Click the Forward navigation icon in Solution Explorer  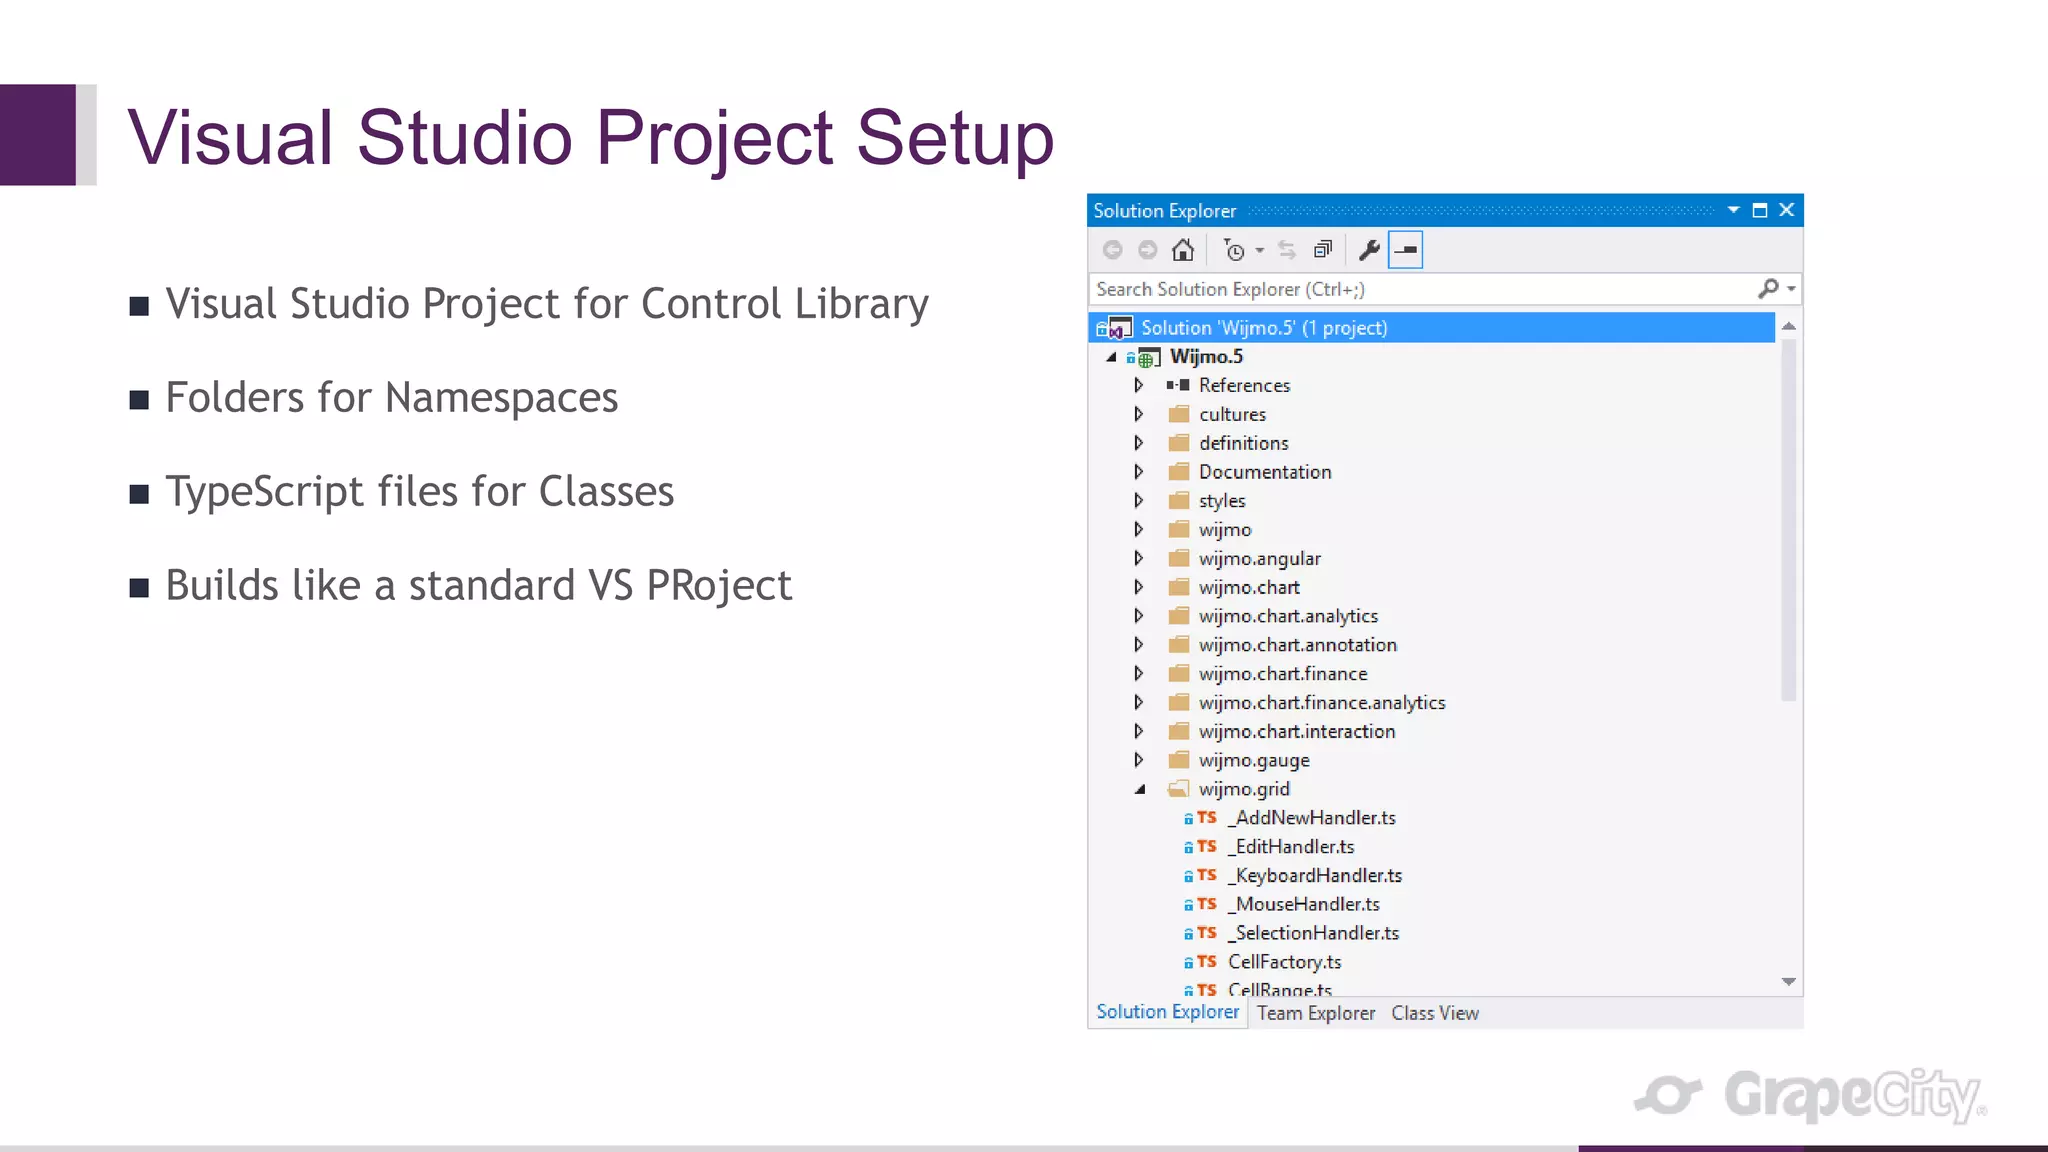[x=1148, y=250]
